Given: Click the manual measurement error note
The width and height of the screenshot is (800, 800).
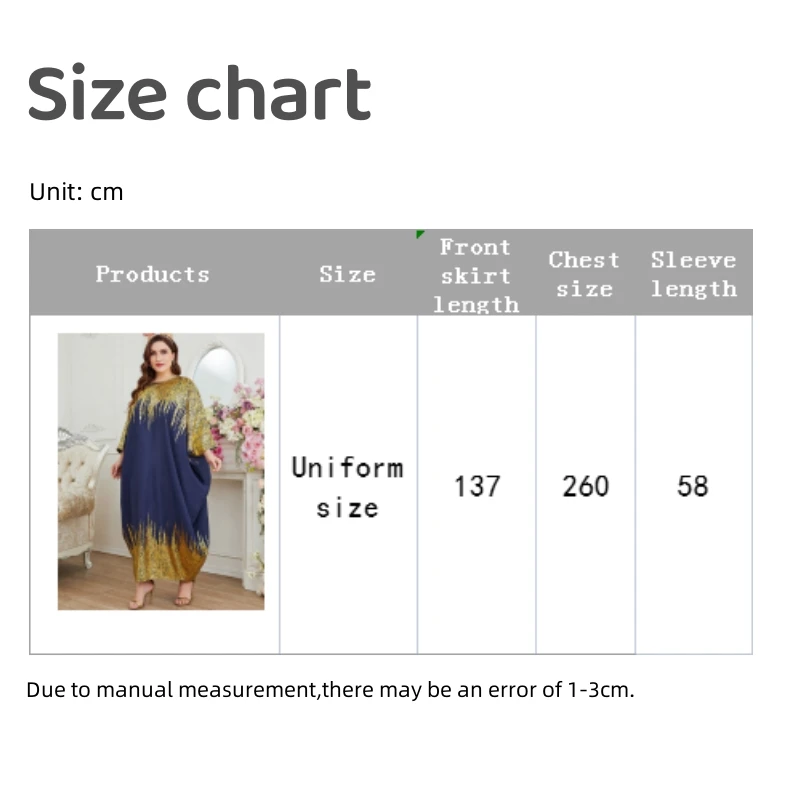Looking at the screenshot, I should [x=330, y=690].
